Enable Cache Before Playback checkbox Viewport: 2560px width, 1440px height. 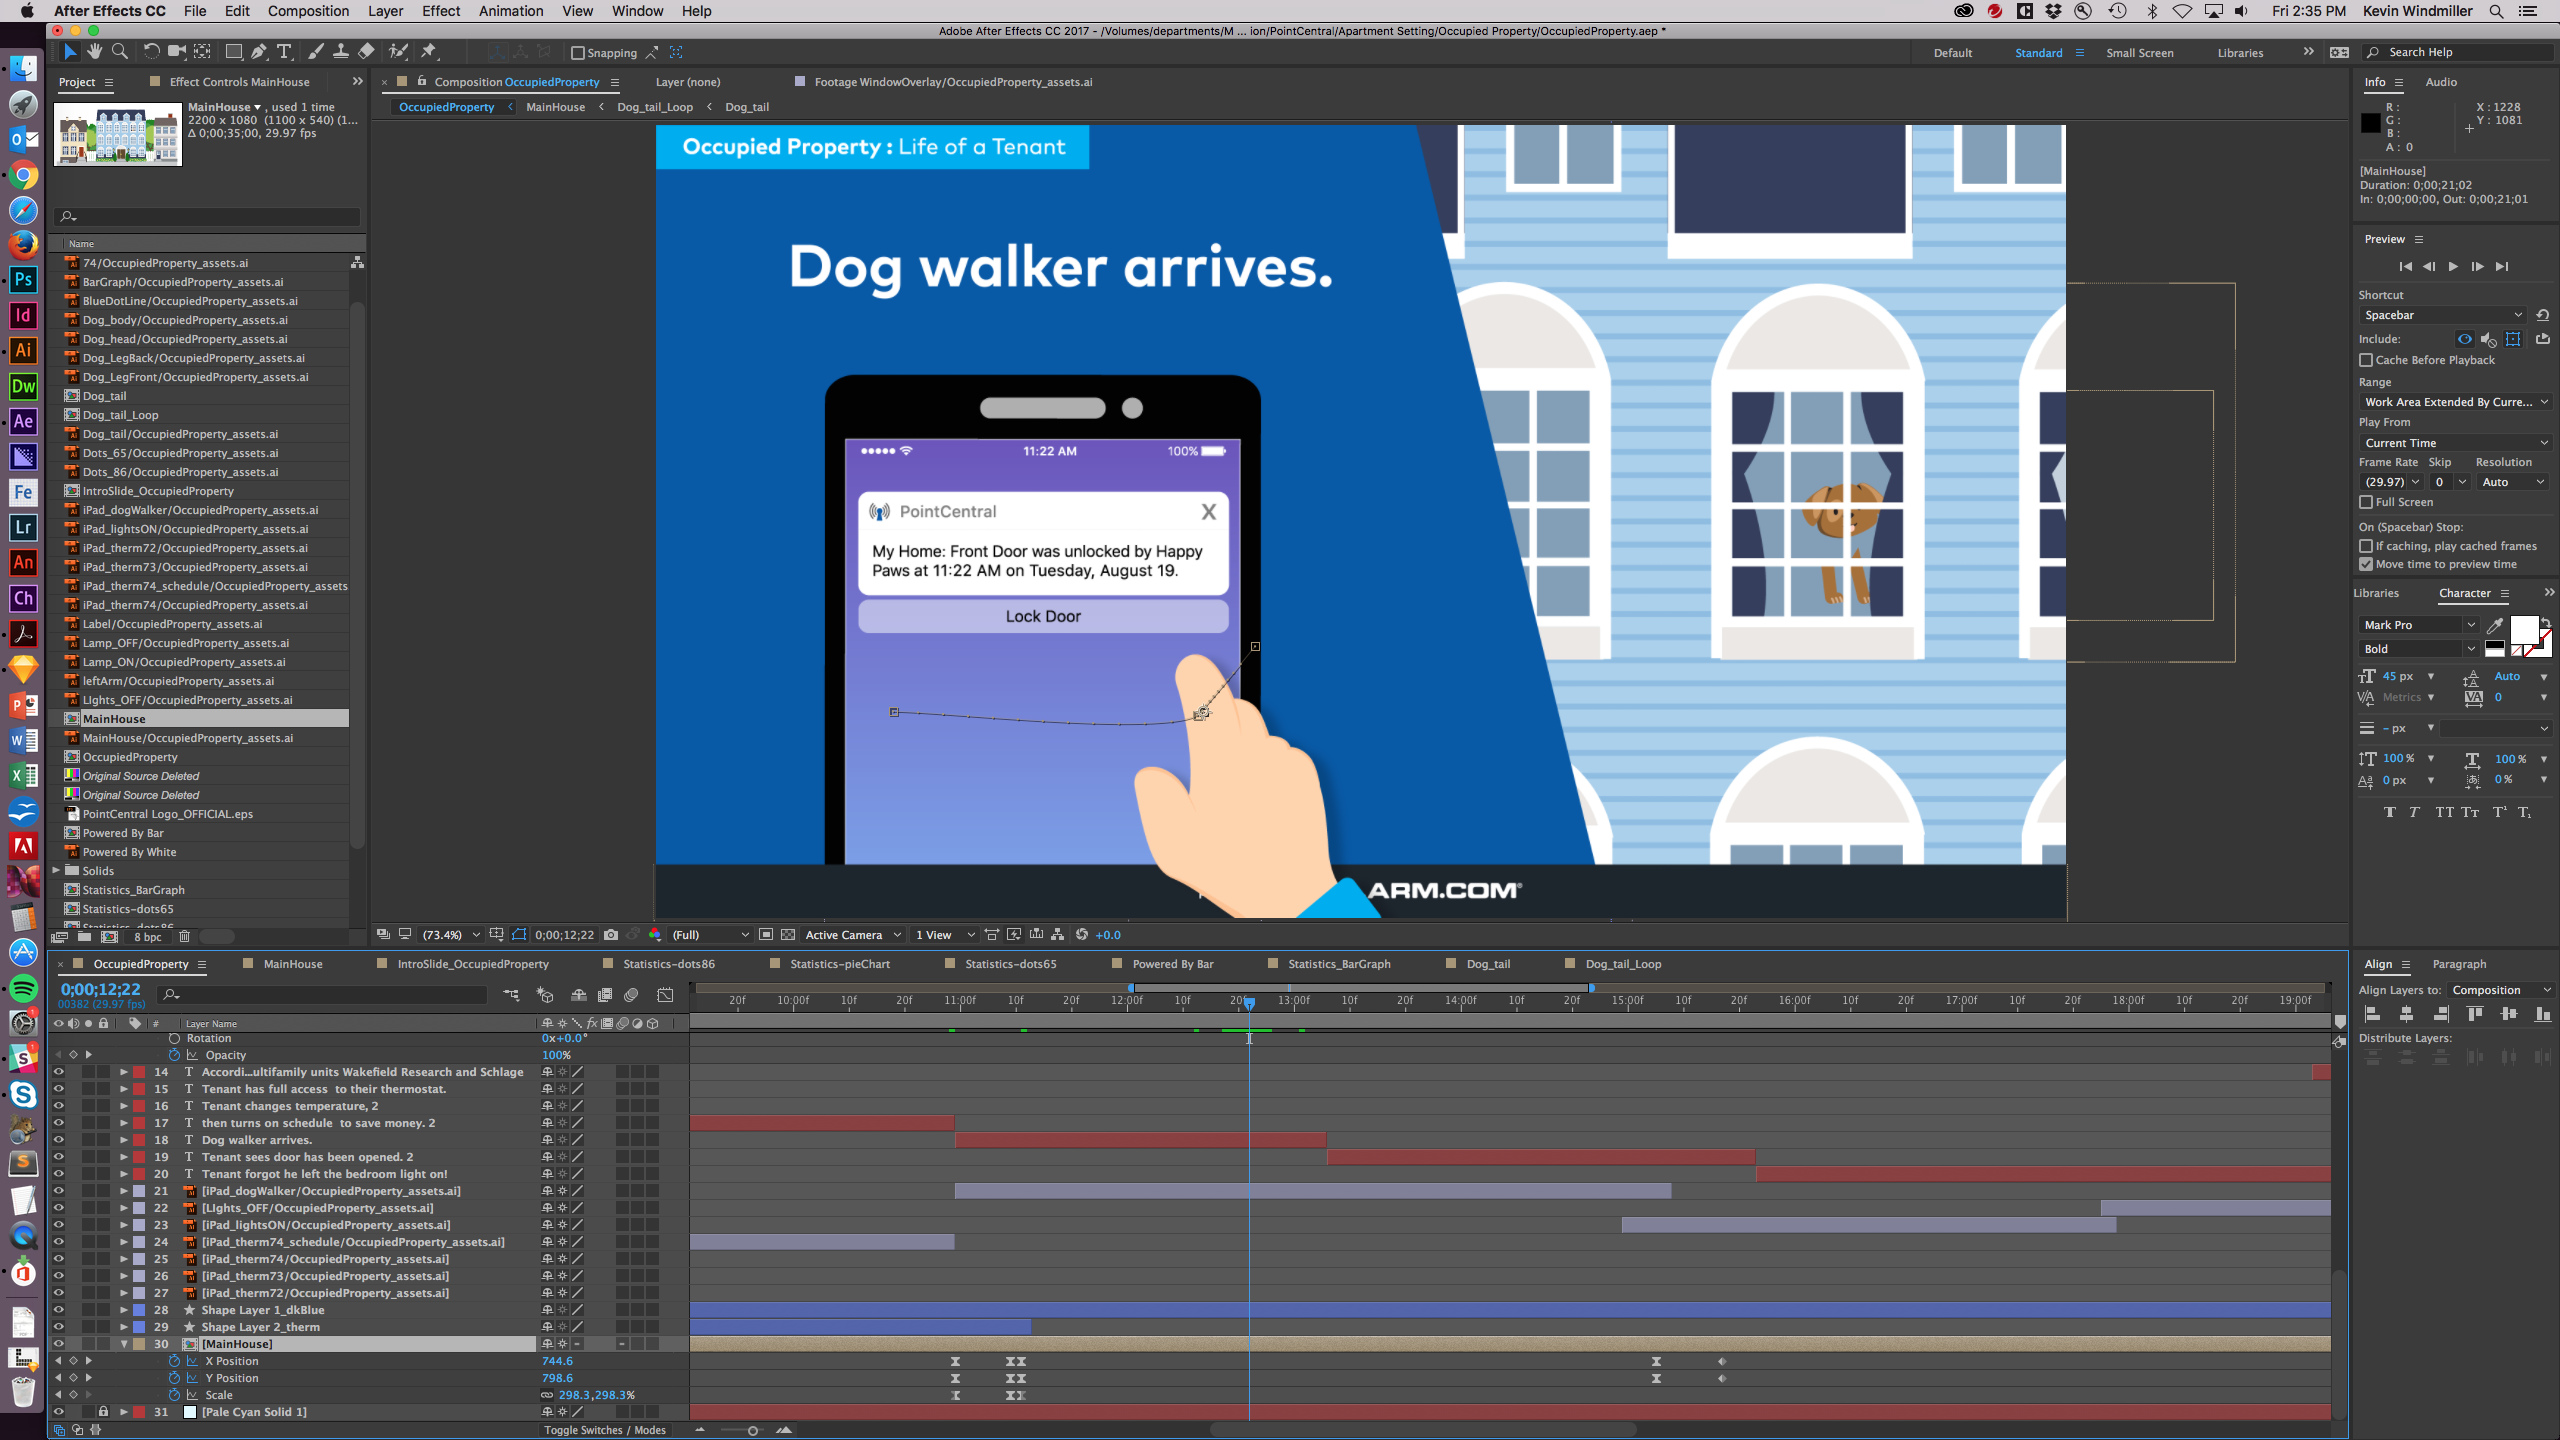[x=2363, y=360]
